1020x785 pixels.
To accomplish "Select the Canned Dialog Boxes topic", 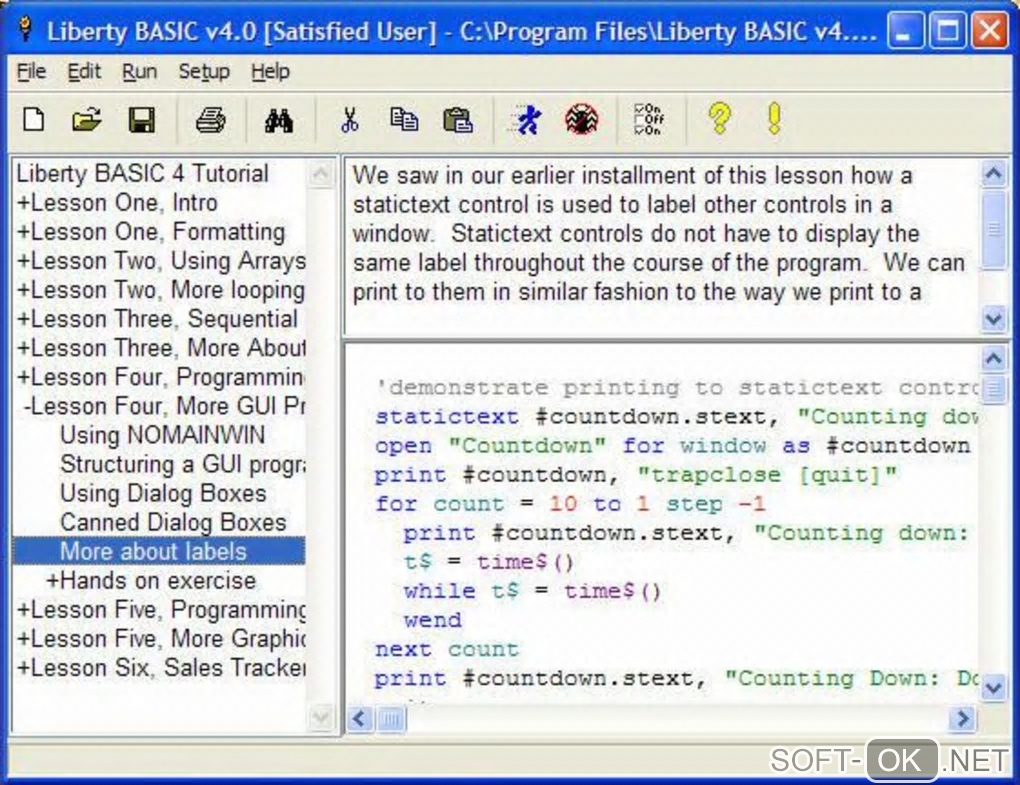I will [173, 522].
